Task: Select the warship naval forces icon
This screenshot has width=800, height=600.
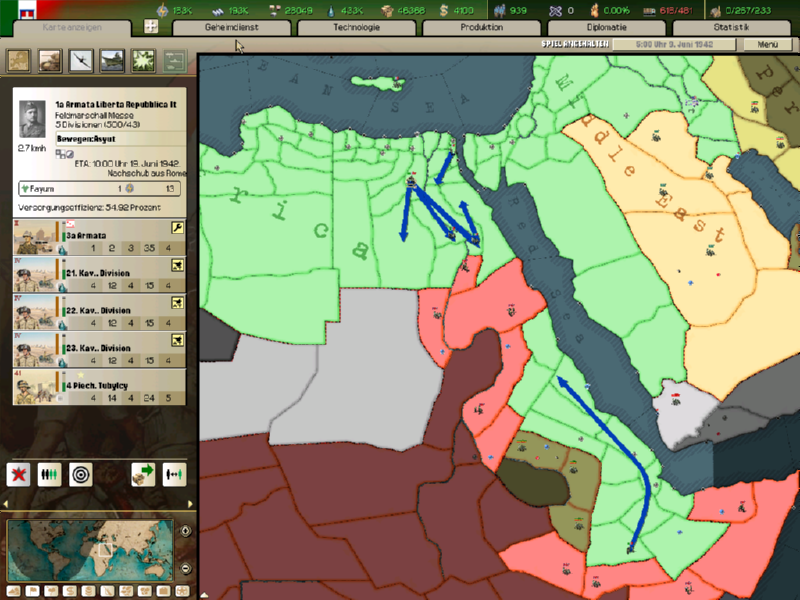Action: tap(112, 61)
